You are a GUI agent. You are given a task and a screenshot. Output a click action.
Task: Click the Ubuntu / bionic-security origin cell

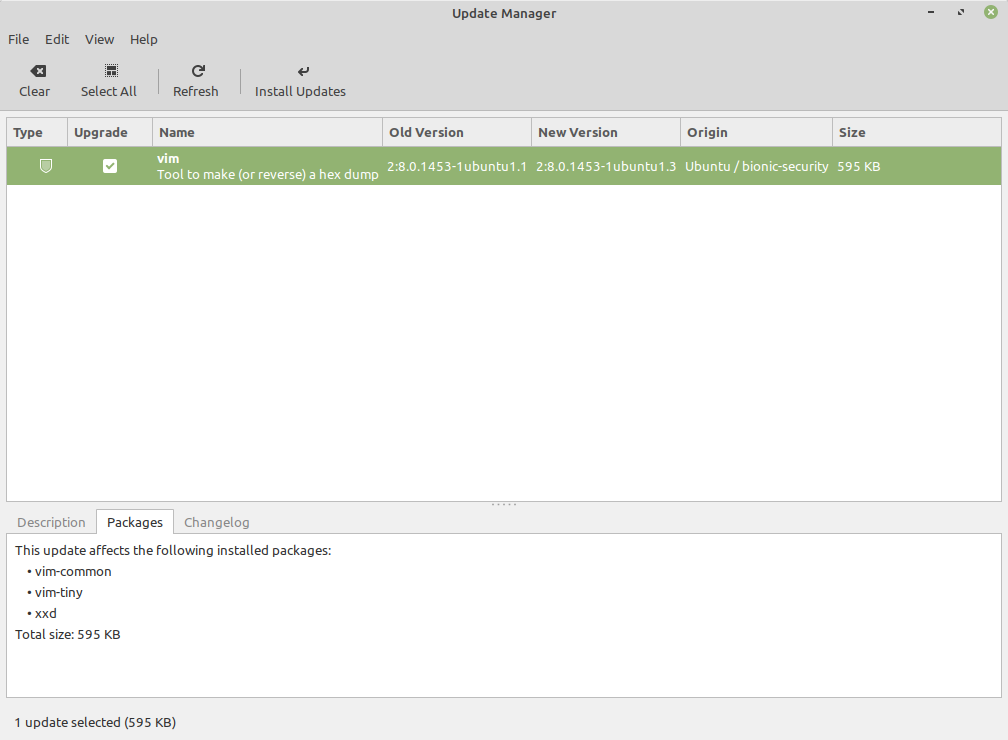coord(757,167)
